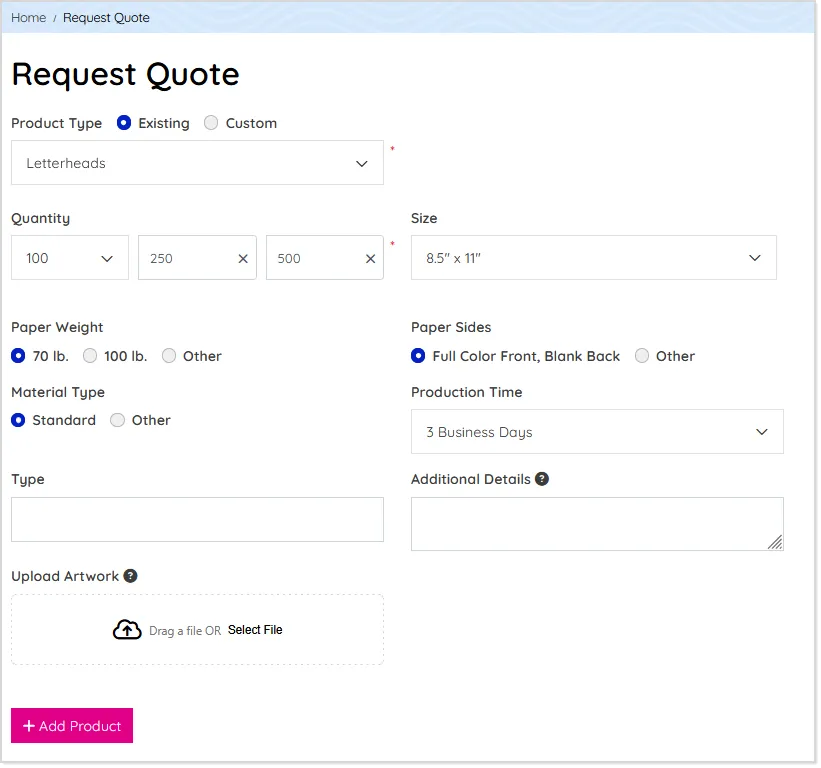This screenshot has height=768, width=821.
Task: Remove the 500 quantity with its X icon
Action: (x=371, y=259)
